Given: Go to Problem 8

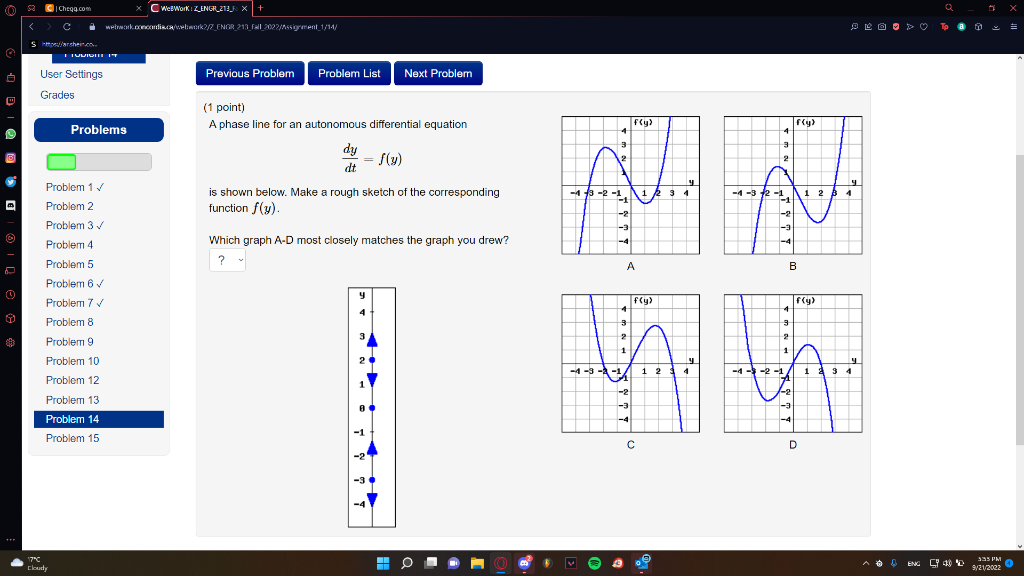Looking at the screenshot, I should point(69,322).
